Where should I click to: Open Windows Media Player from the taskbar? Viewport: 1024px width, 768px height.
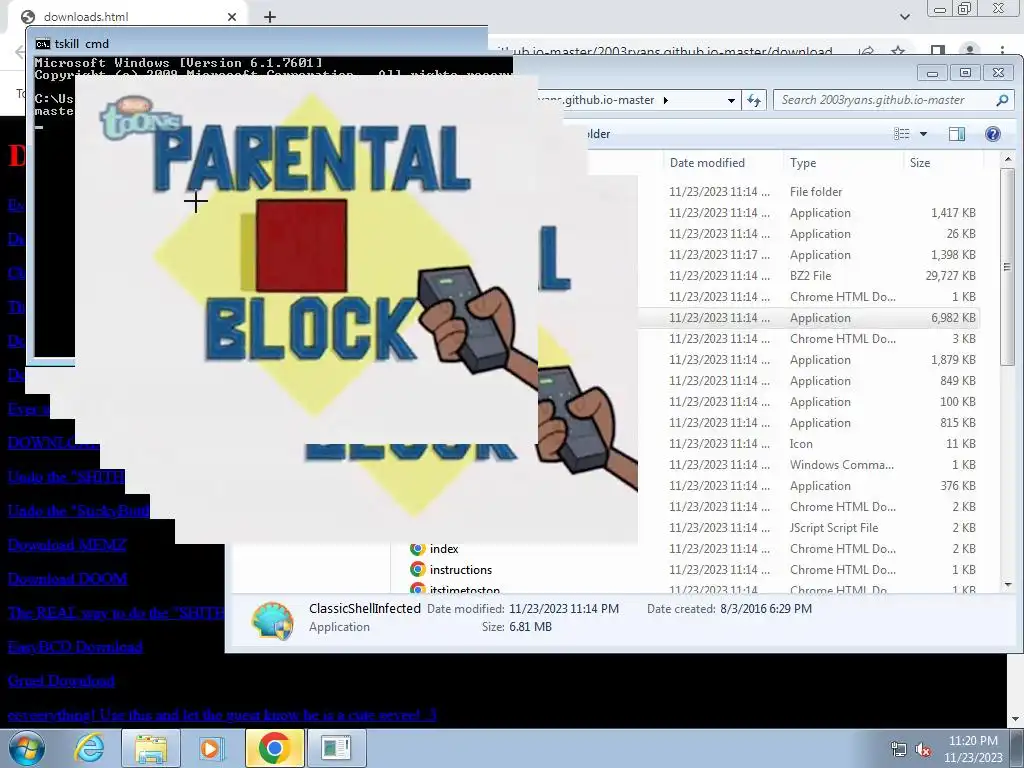211,748
